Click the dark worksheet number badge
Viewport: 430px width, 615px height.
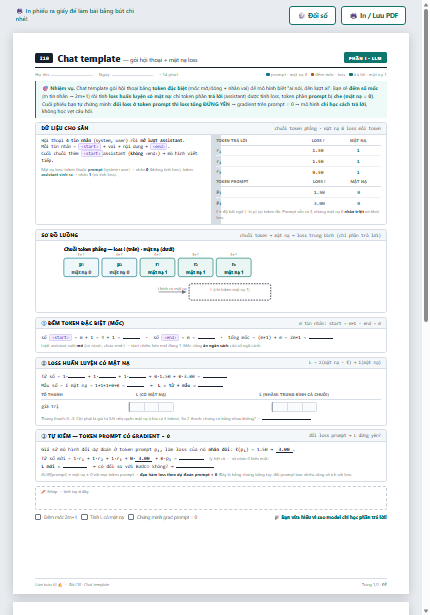[x=44, y=58]
